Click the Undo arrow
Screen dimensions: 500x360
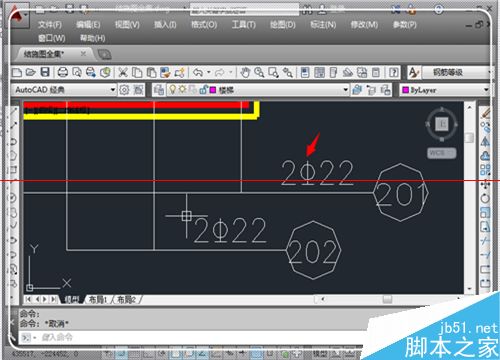pos(198,72)
